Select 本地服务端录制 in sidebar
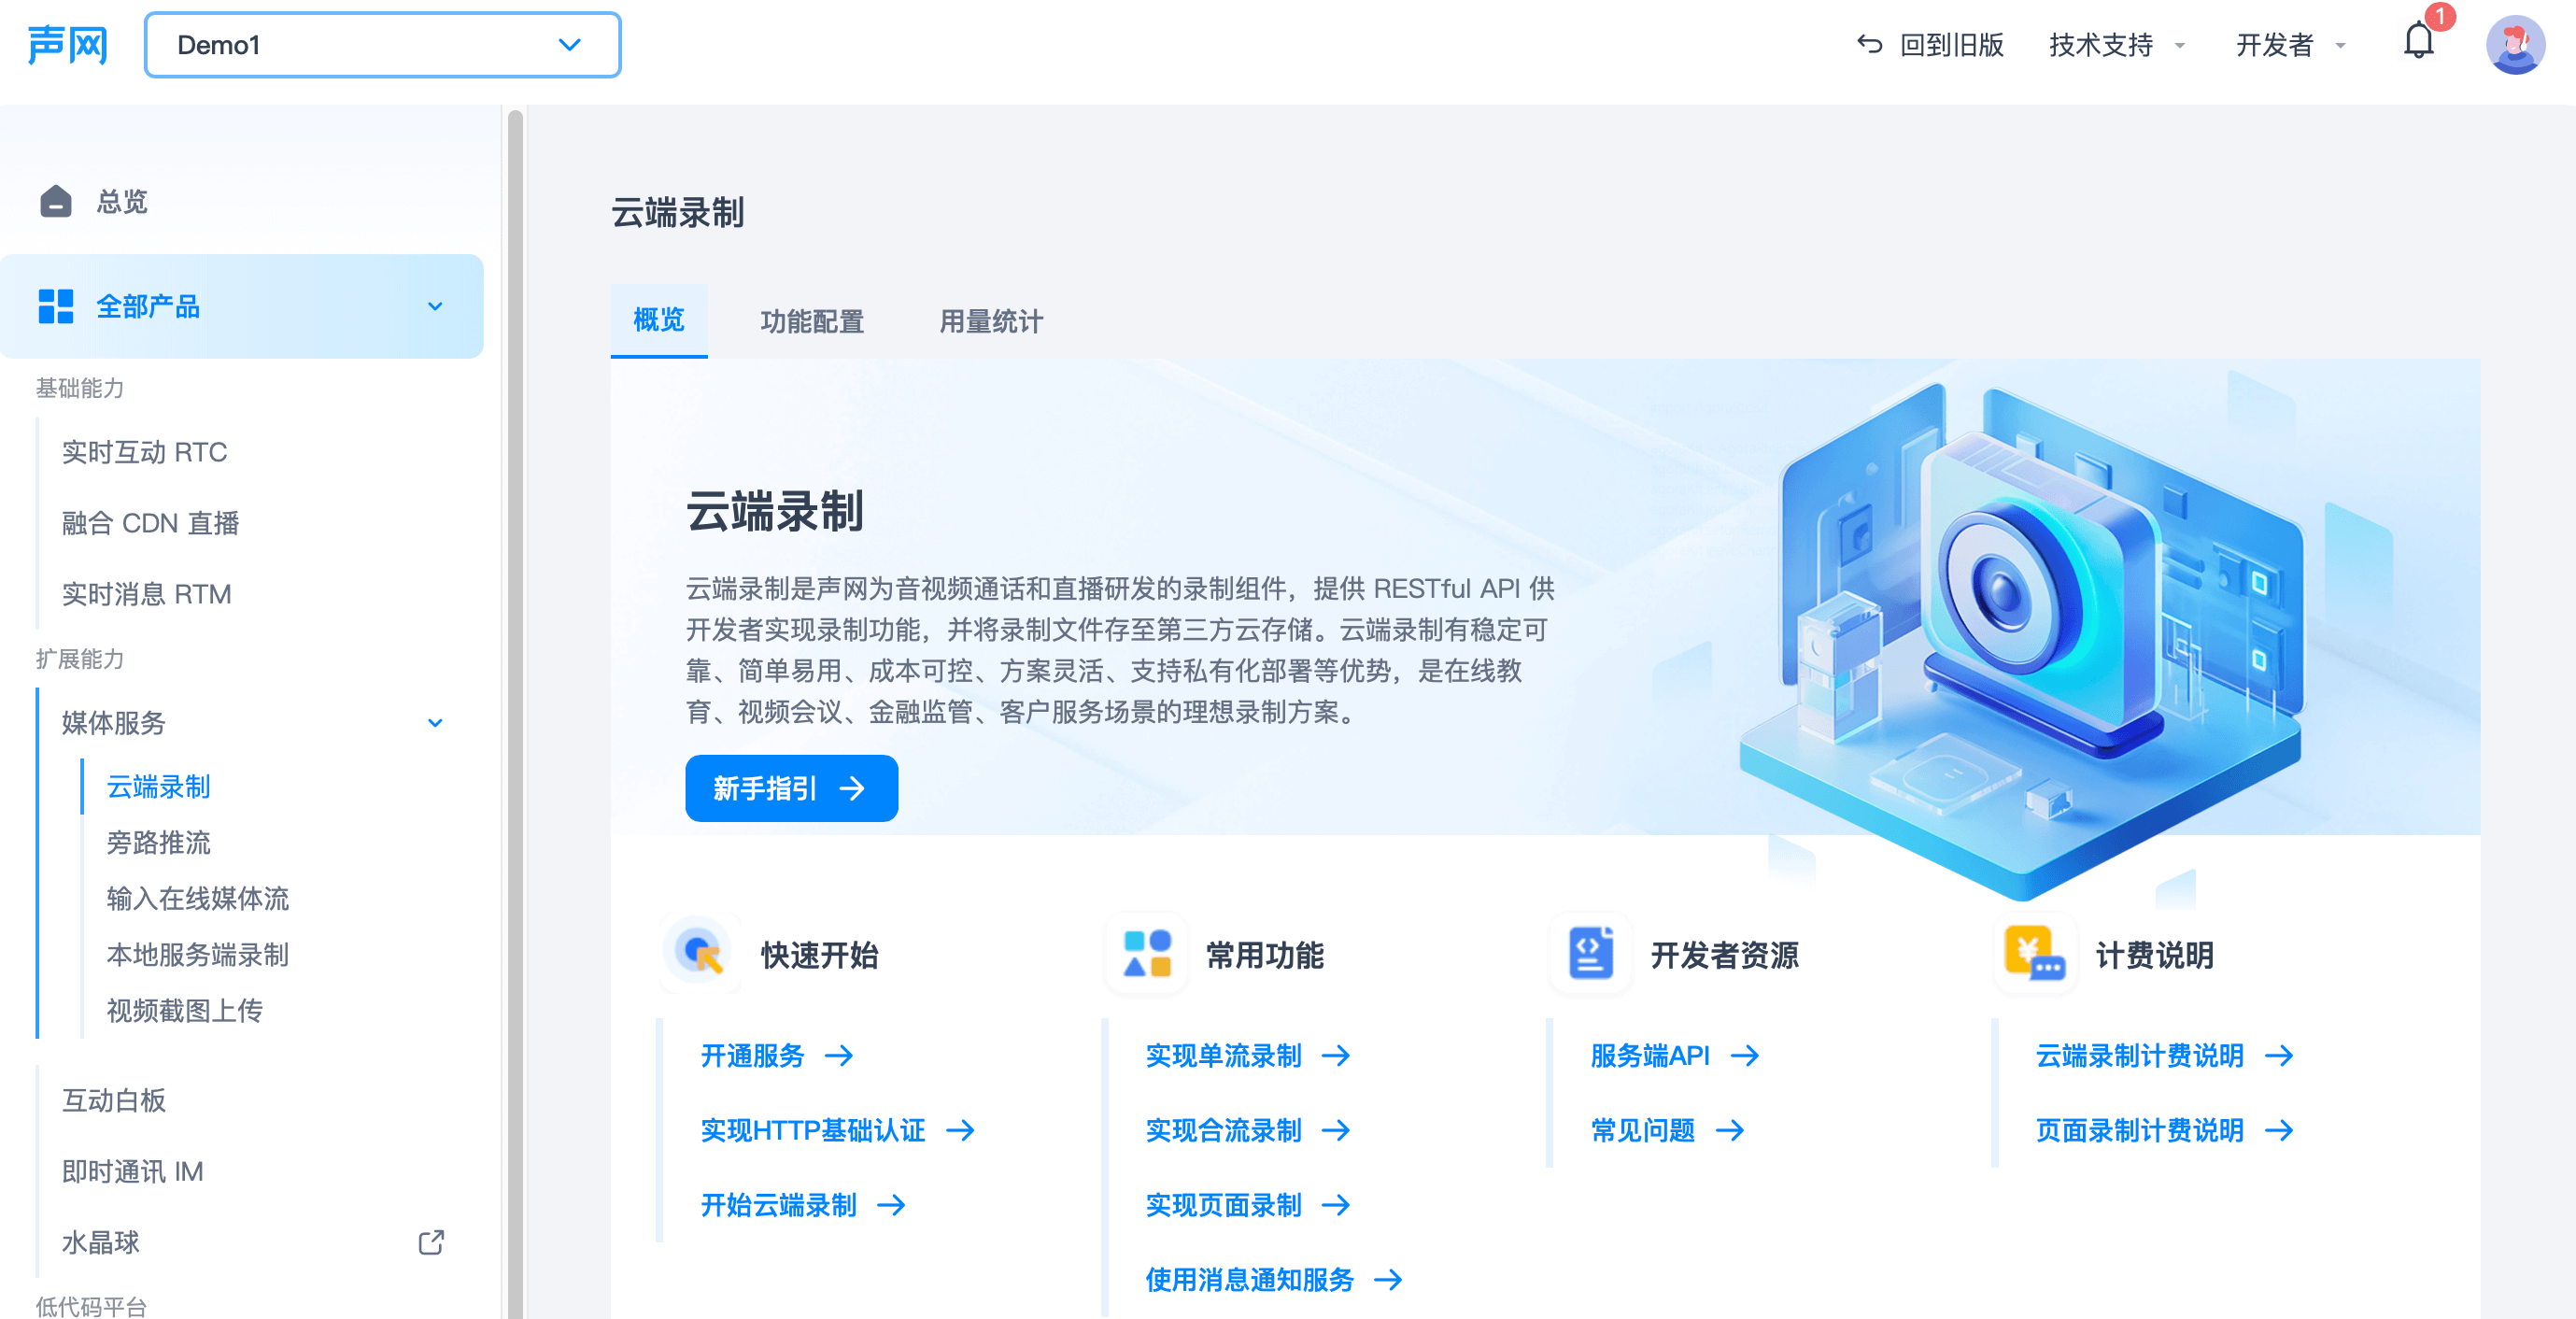The width and height of the screenshot is (2576, 1319). (198, 955)
